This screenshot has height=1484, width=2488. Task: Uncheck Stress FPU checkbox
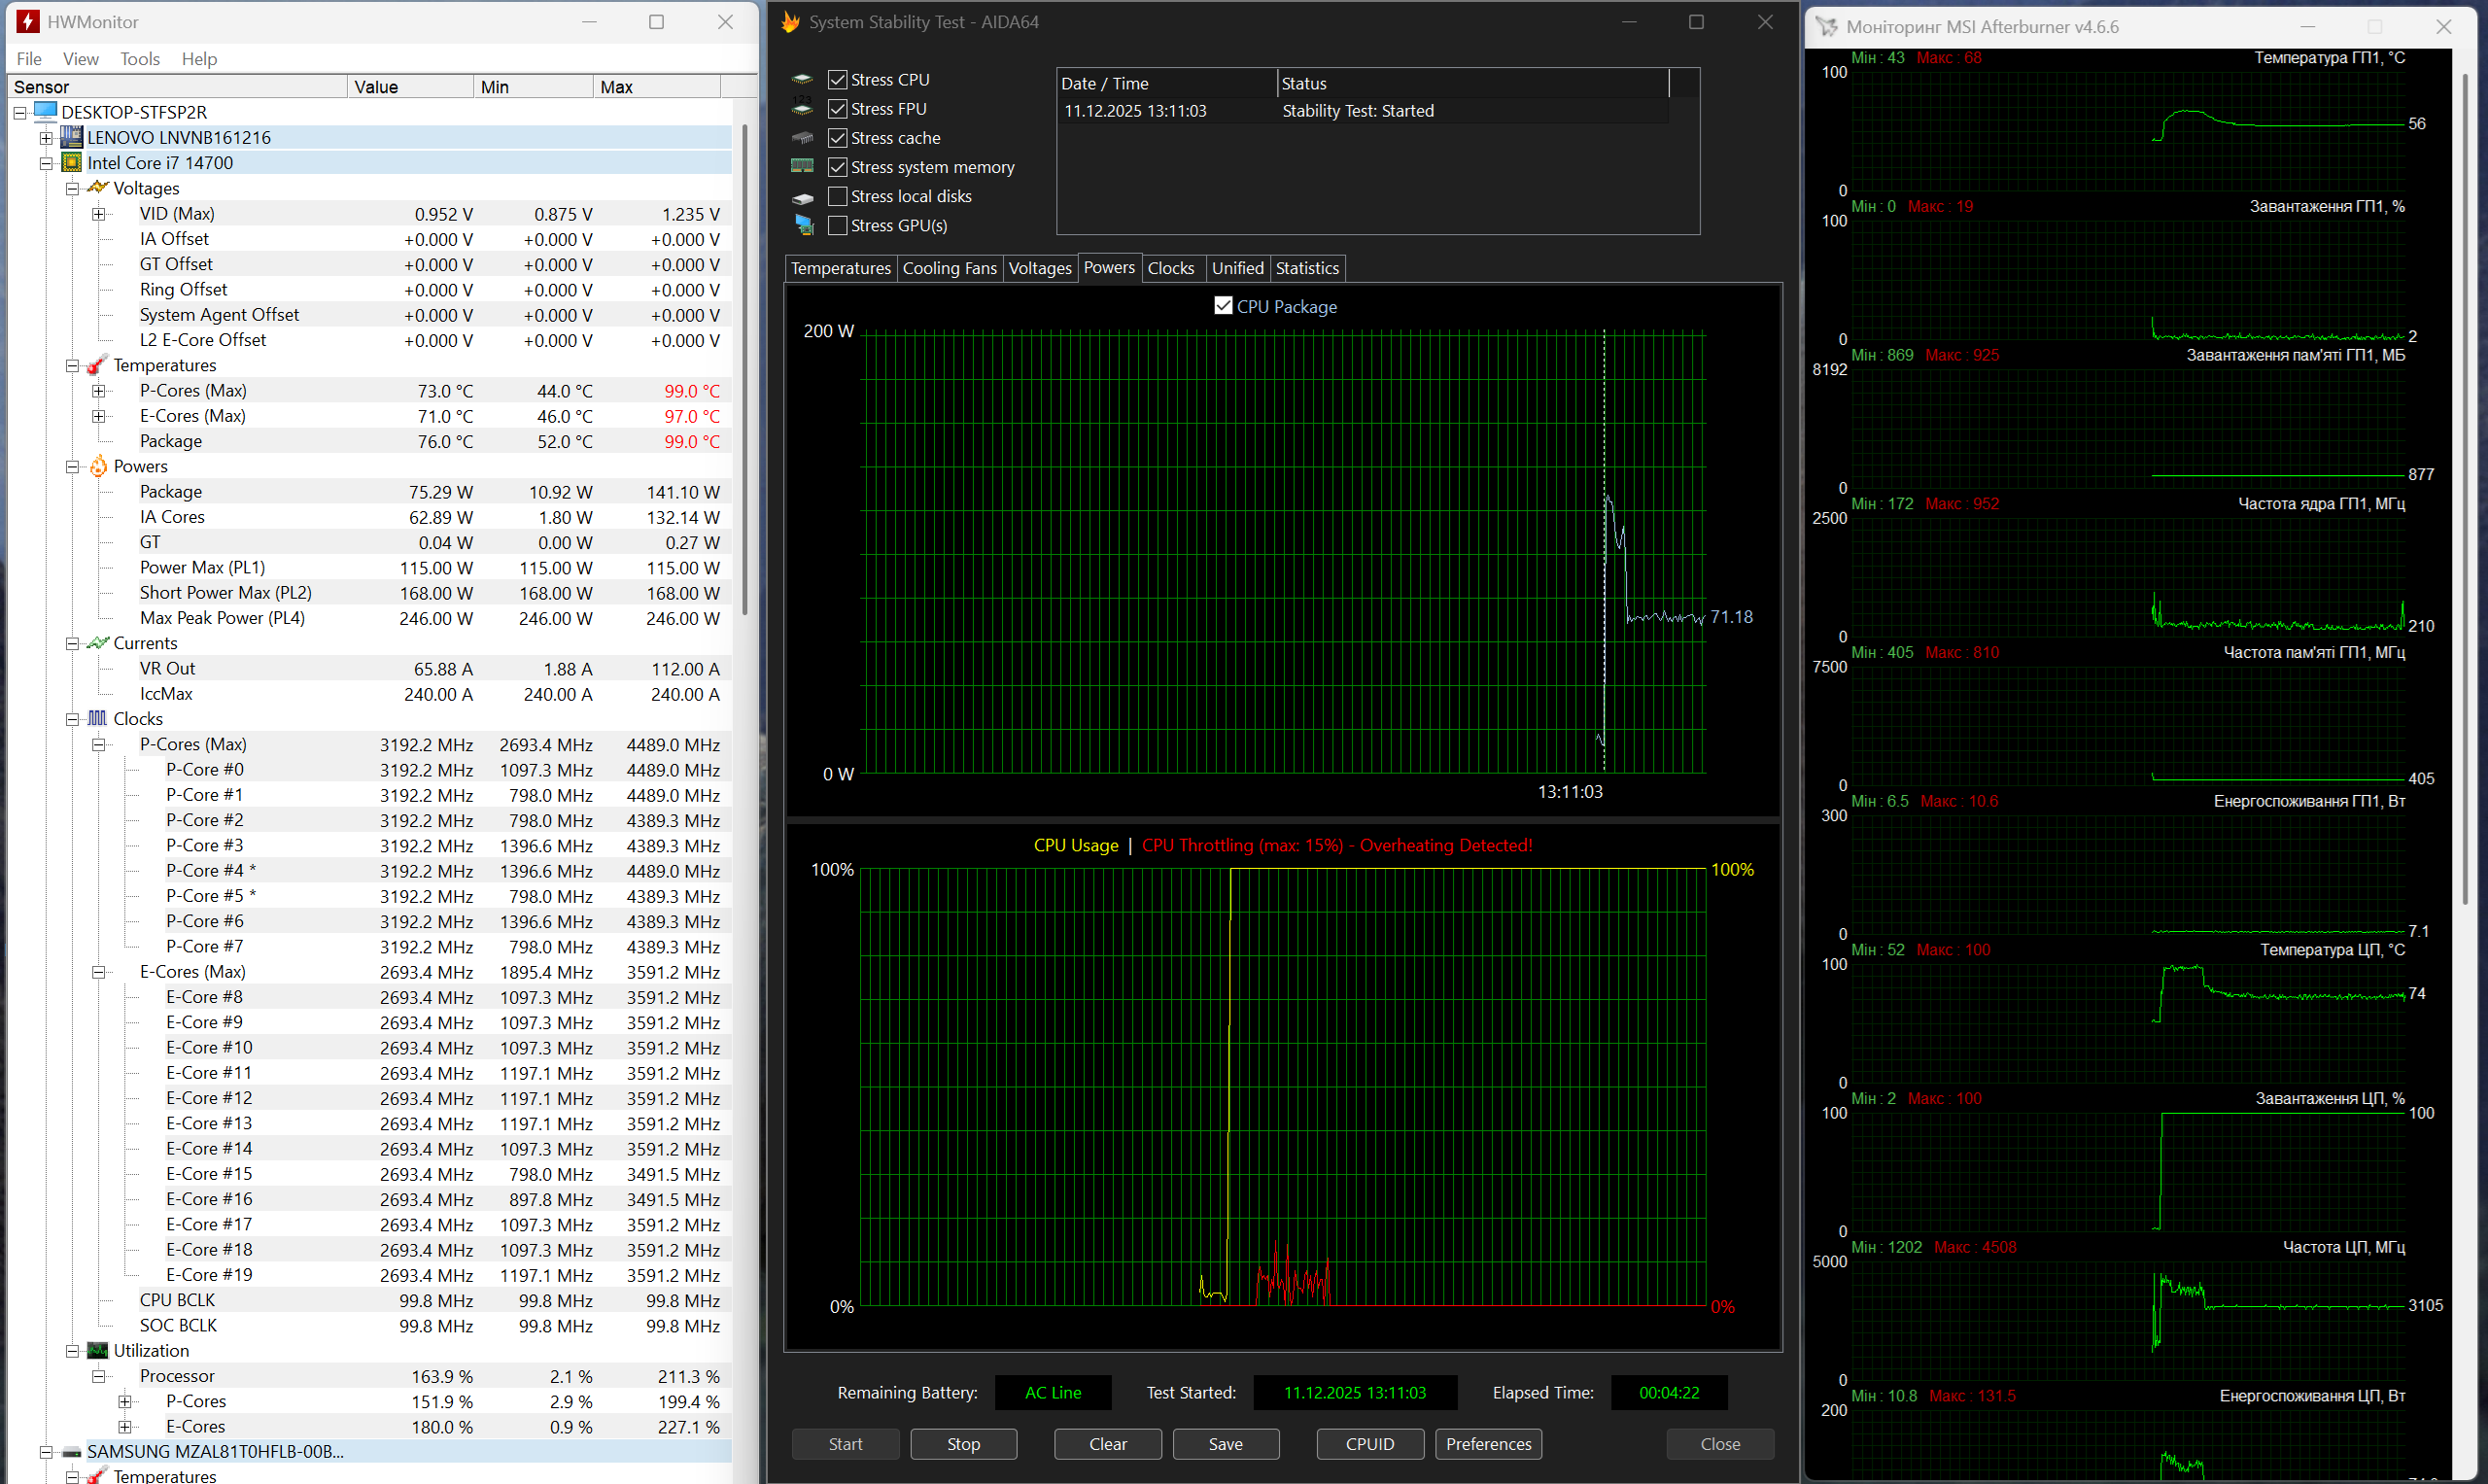(838, 109)
